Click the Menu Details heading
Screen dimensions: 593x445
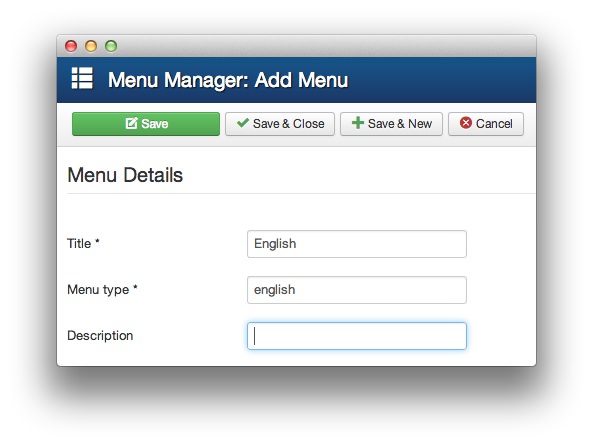[x=125, y=175]
